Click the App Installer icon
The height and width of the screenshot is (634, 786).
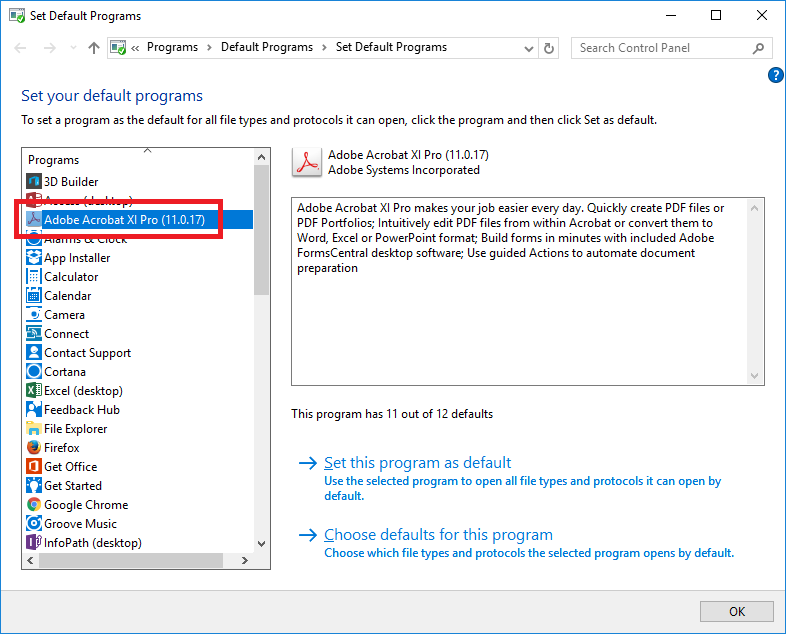point(34,257)
